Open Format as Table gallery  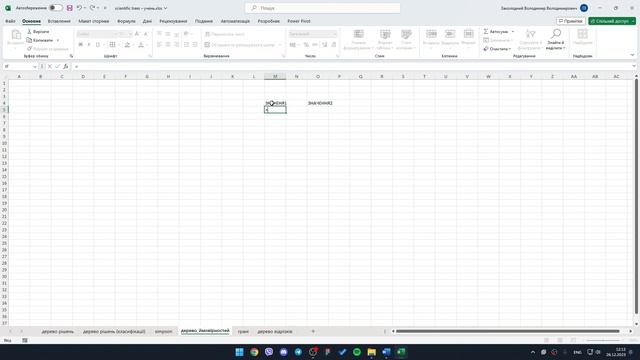pos(385,40)
